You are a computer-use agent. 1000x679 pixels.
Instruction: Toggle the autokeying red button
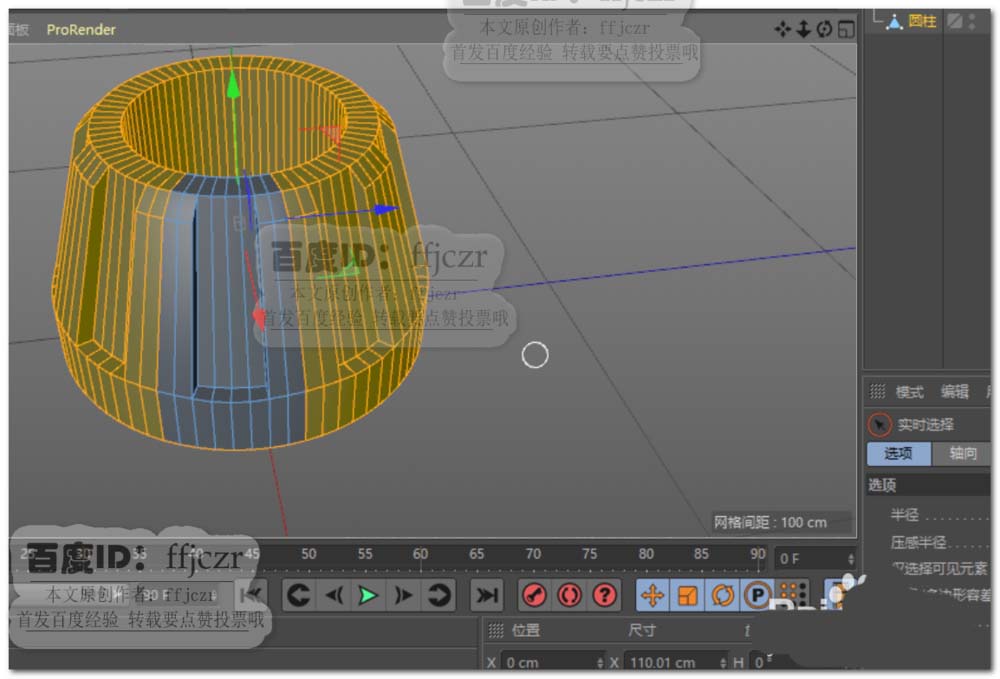coord(569,596)
